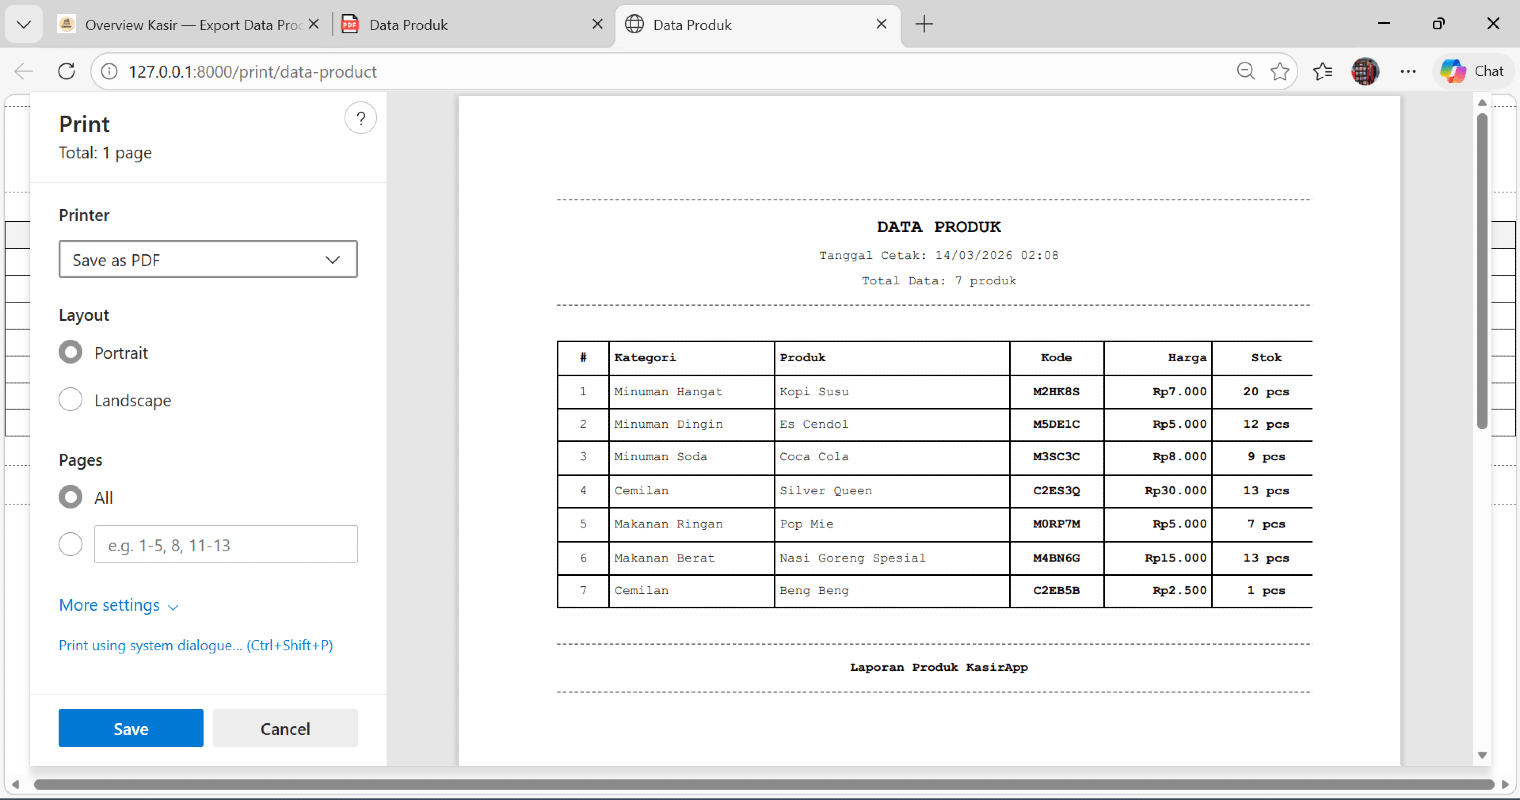This screenshot has width=1520, height=800.
Task: Open Print using system dialogue link
Action: pos(196,645)
